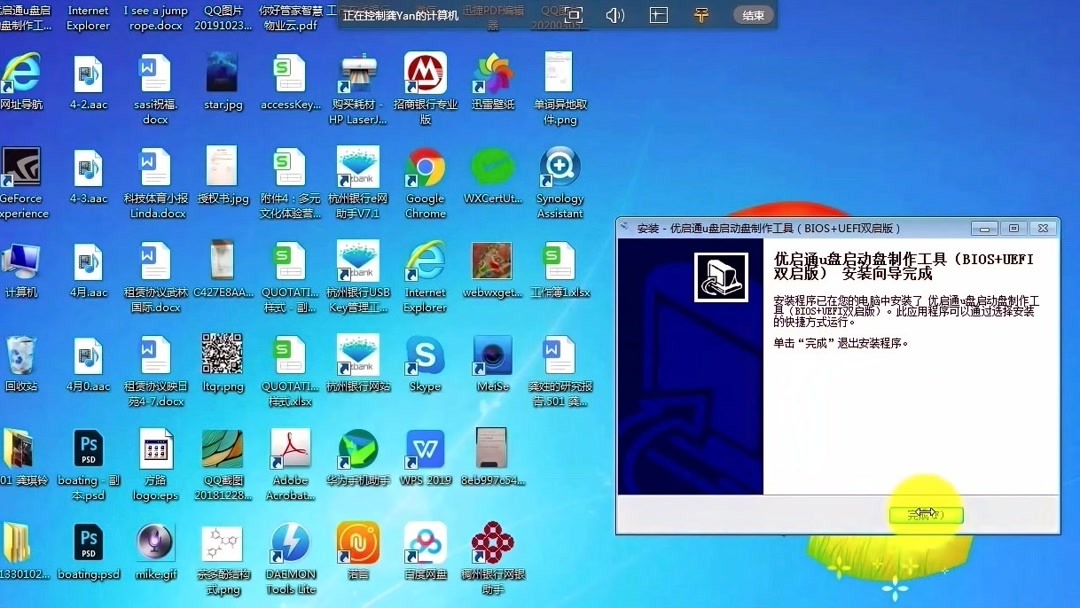The image size is (1080, 608).
Task: Click the 完成 button to finish installation
Action: (926, 513)
